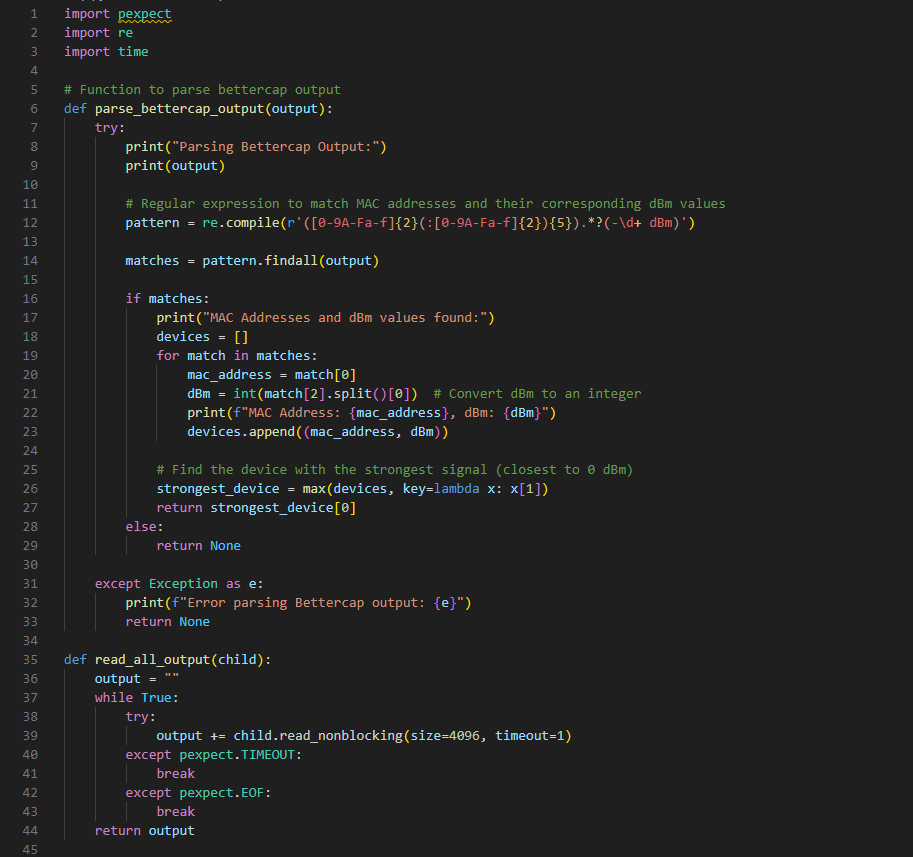Click 'return output' on line 44
This screenshot has width=913, height=857.
[144, 831]
